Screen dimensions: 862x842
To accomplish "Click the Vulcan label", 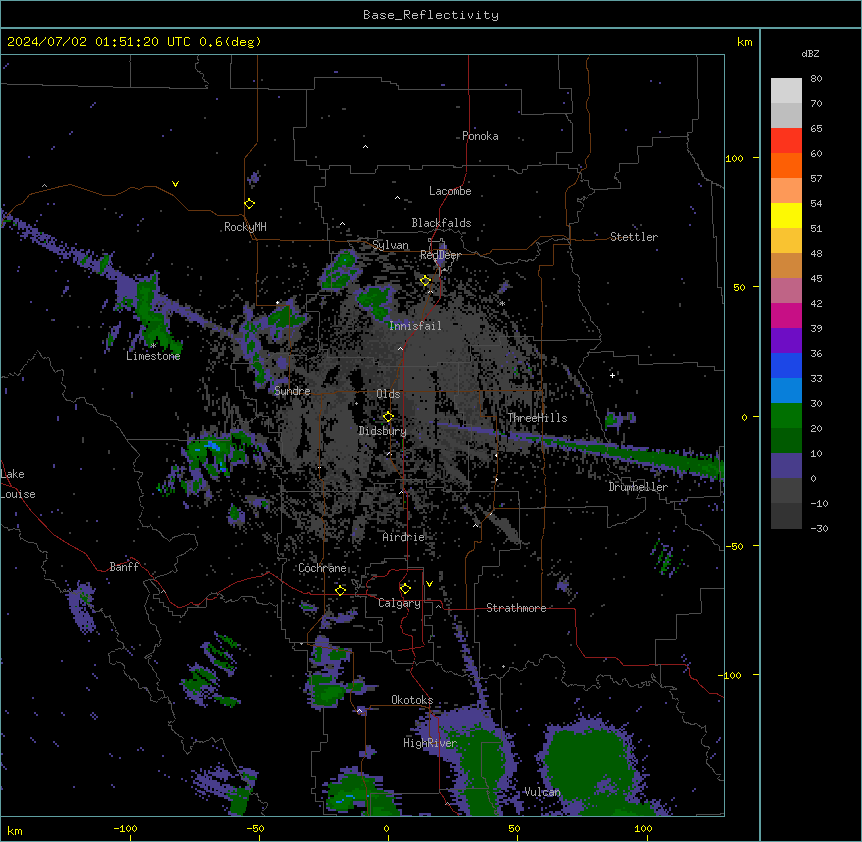I will point(542,792).
